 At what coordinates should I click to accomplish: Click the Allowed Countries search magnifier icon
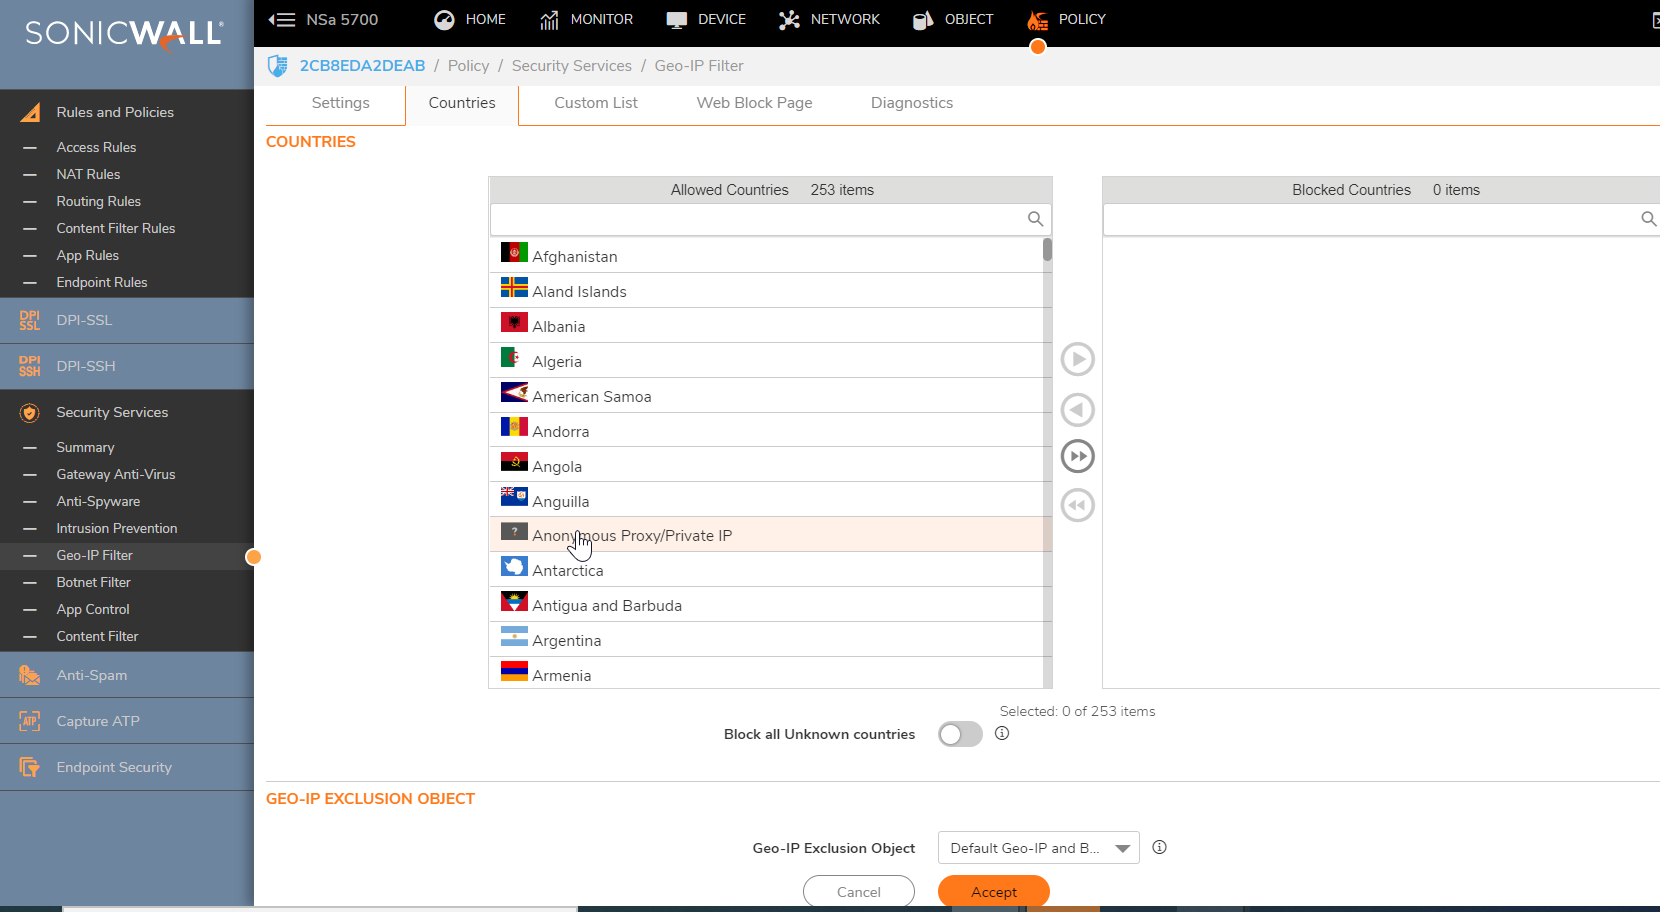1035,219
